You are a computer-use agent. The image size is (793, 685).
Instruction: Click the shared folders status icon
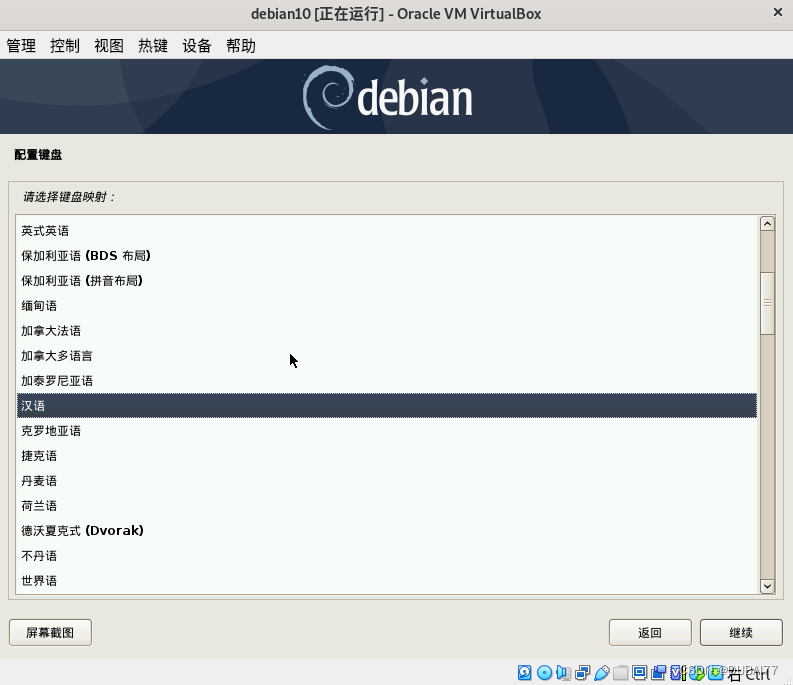coord(621,672)
